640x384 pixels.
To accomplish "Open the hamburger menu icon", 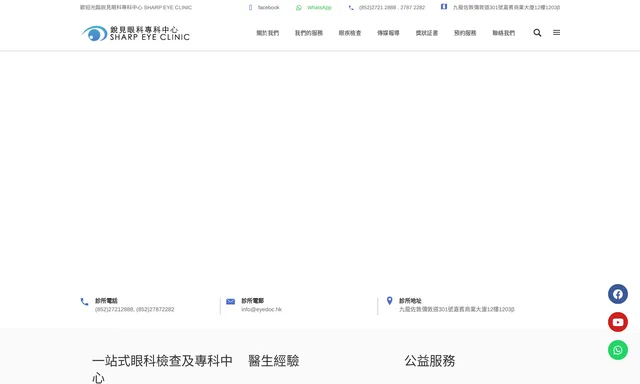I will [556, 33].
